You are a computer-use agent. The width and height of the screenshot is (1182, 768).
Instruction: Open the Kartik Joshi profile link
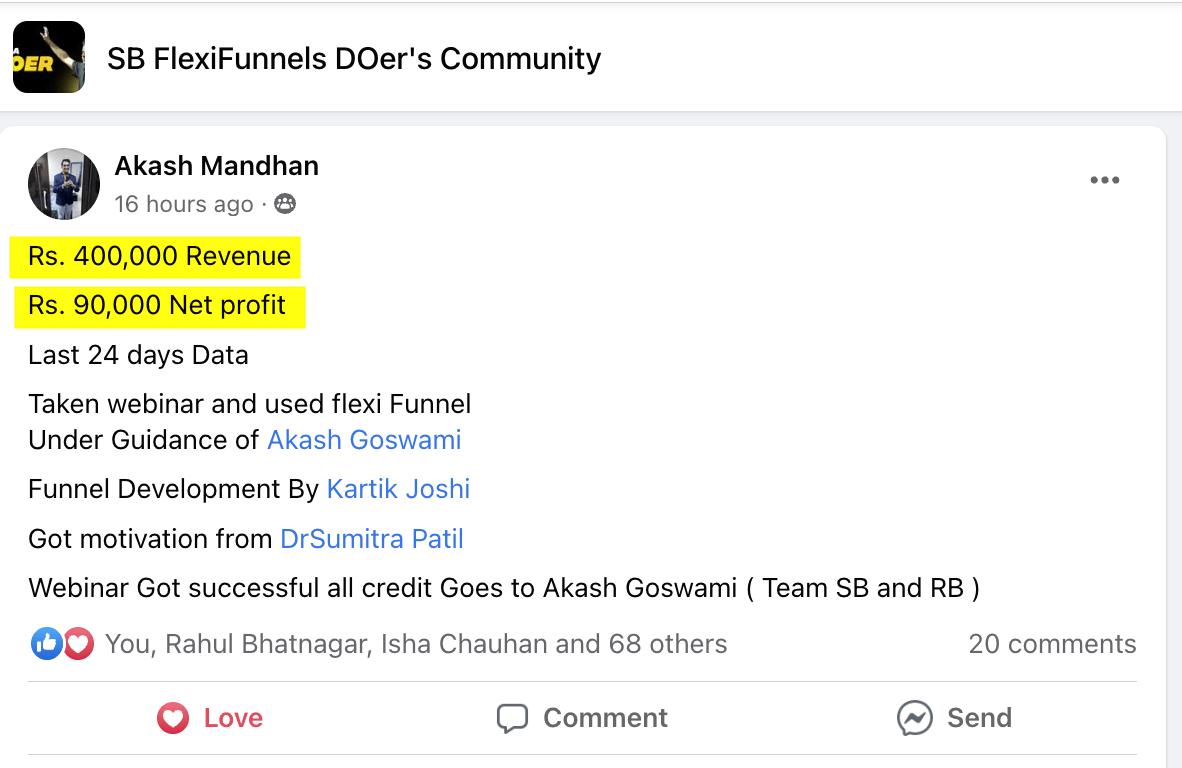point(398,489)
